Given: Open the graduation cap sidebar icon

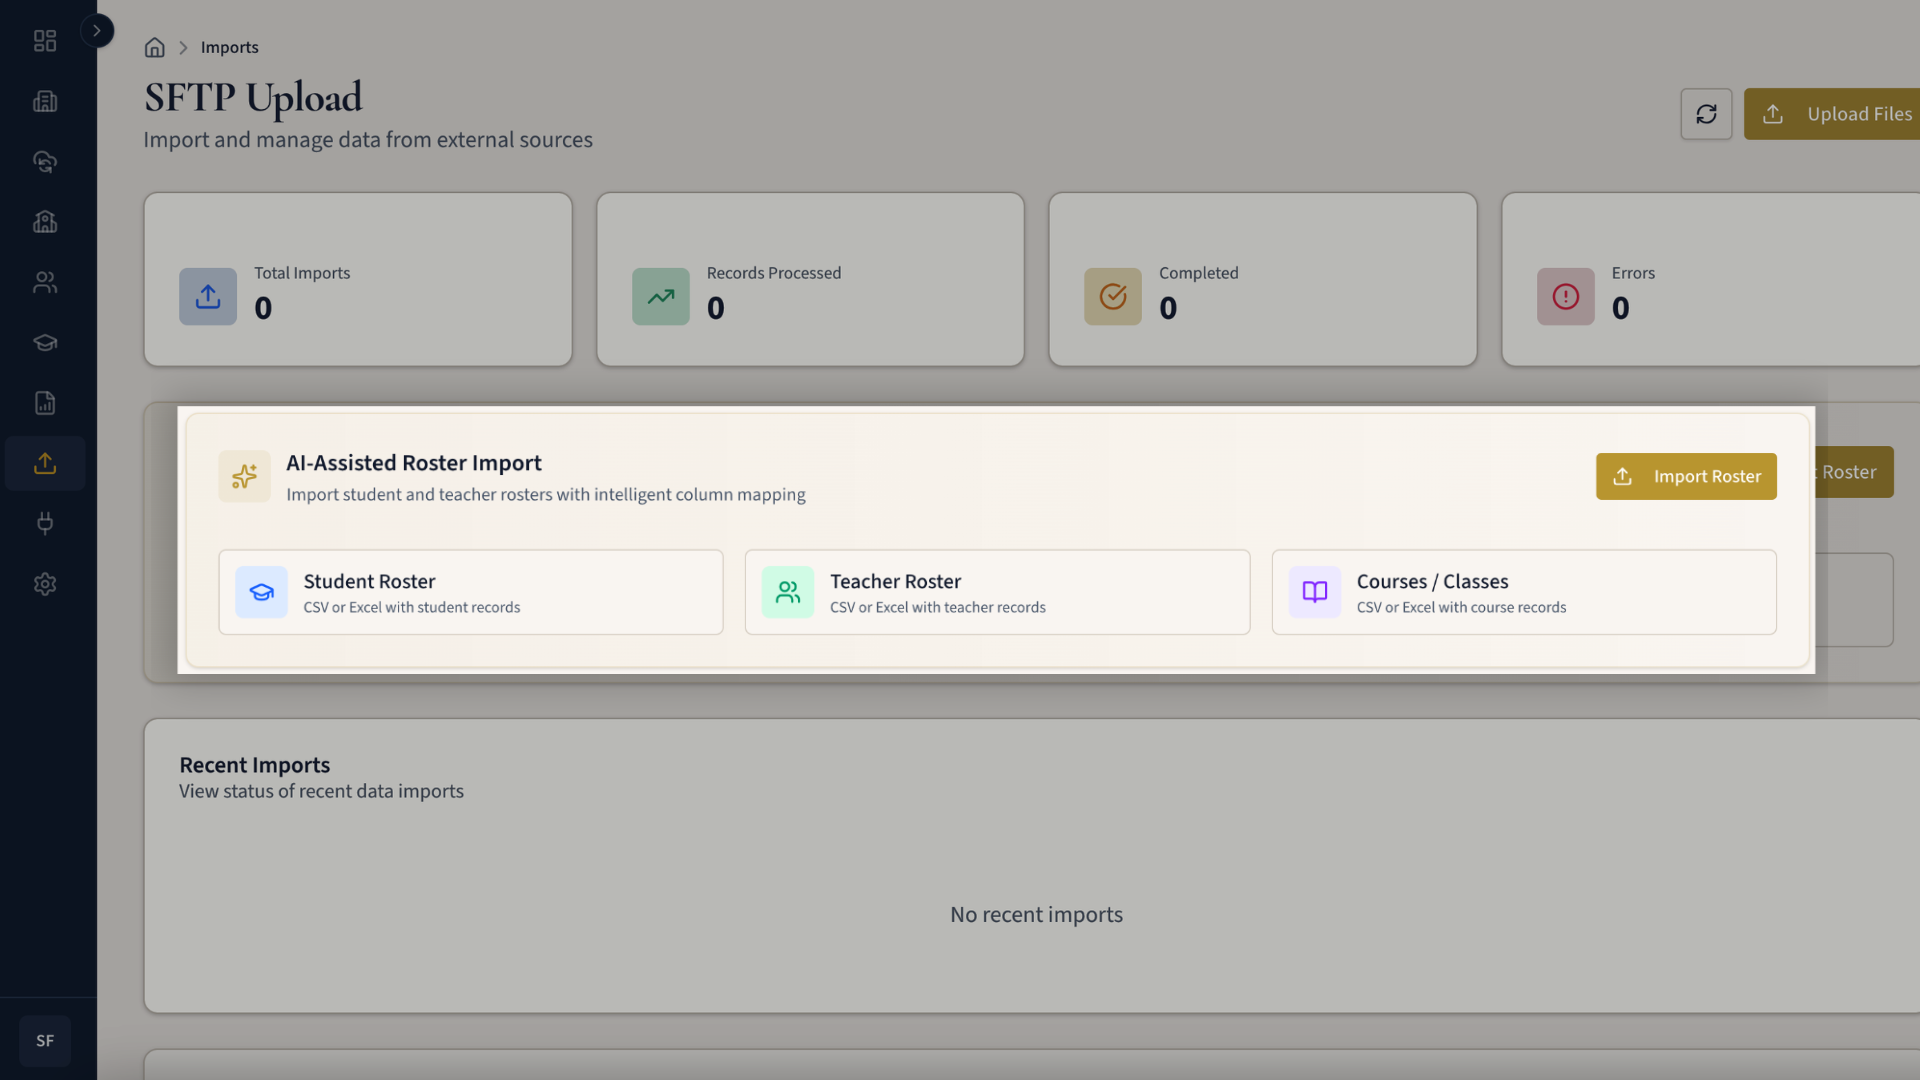Looking at the screenshot, I should click(45, 343).
